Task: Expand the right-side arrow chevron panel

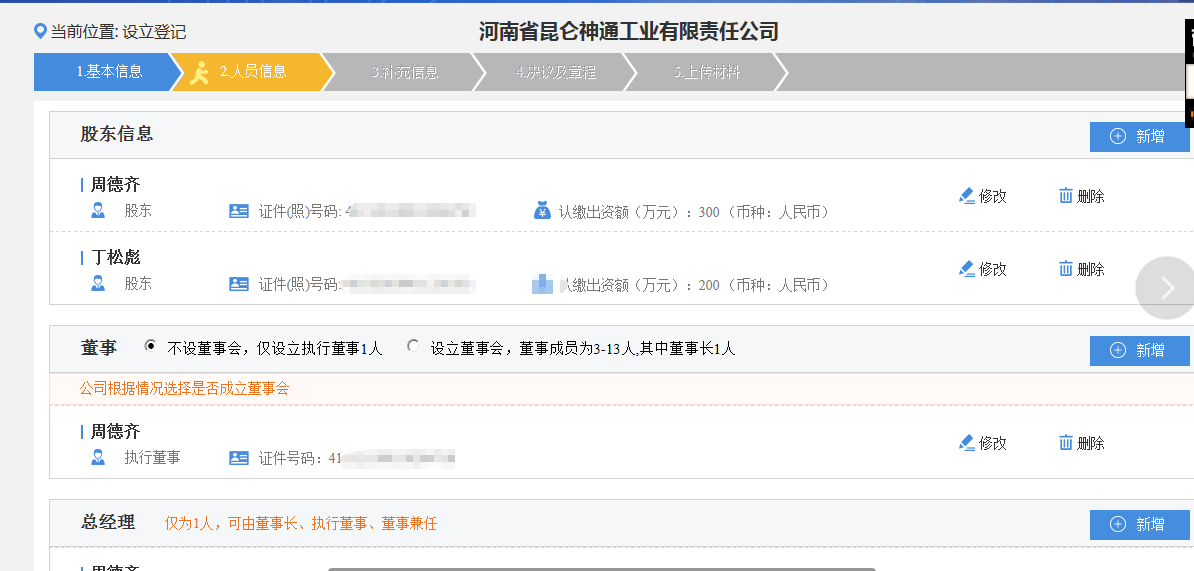Action: 1165,288
